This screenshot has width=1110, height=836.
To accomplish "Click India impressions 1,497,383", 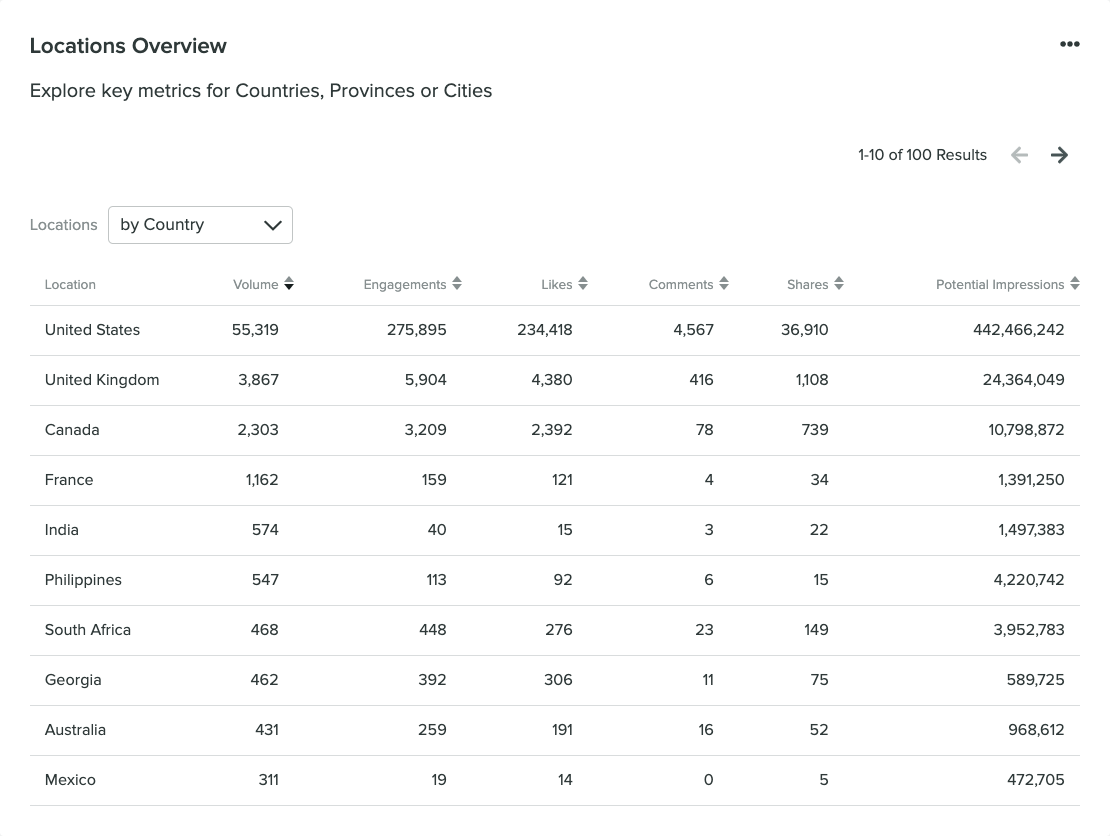I will (x=1031, y=530).
